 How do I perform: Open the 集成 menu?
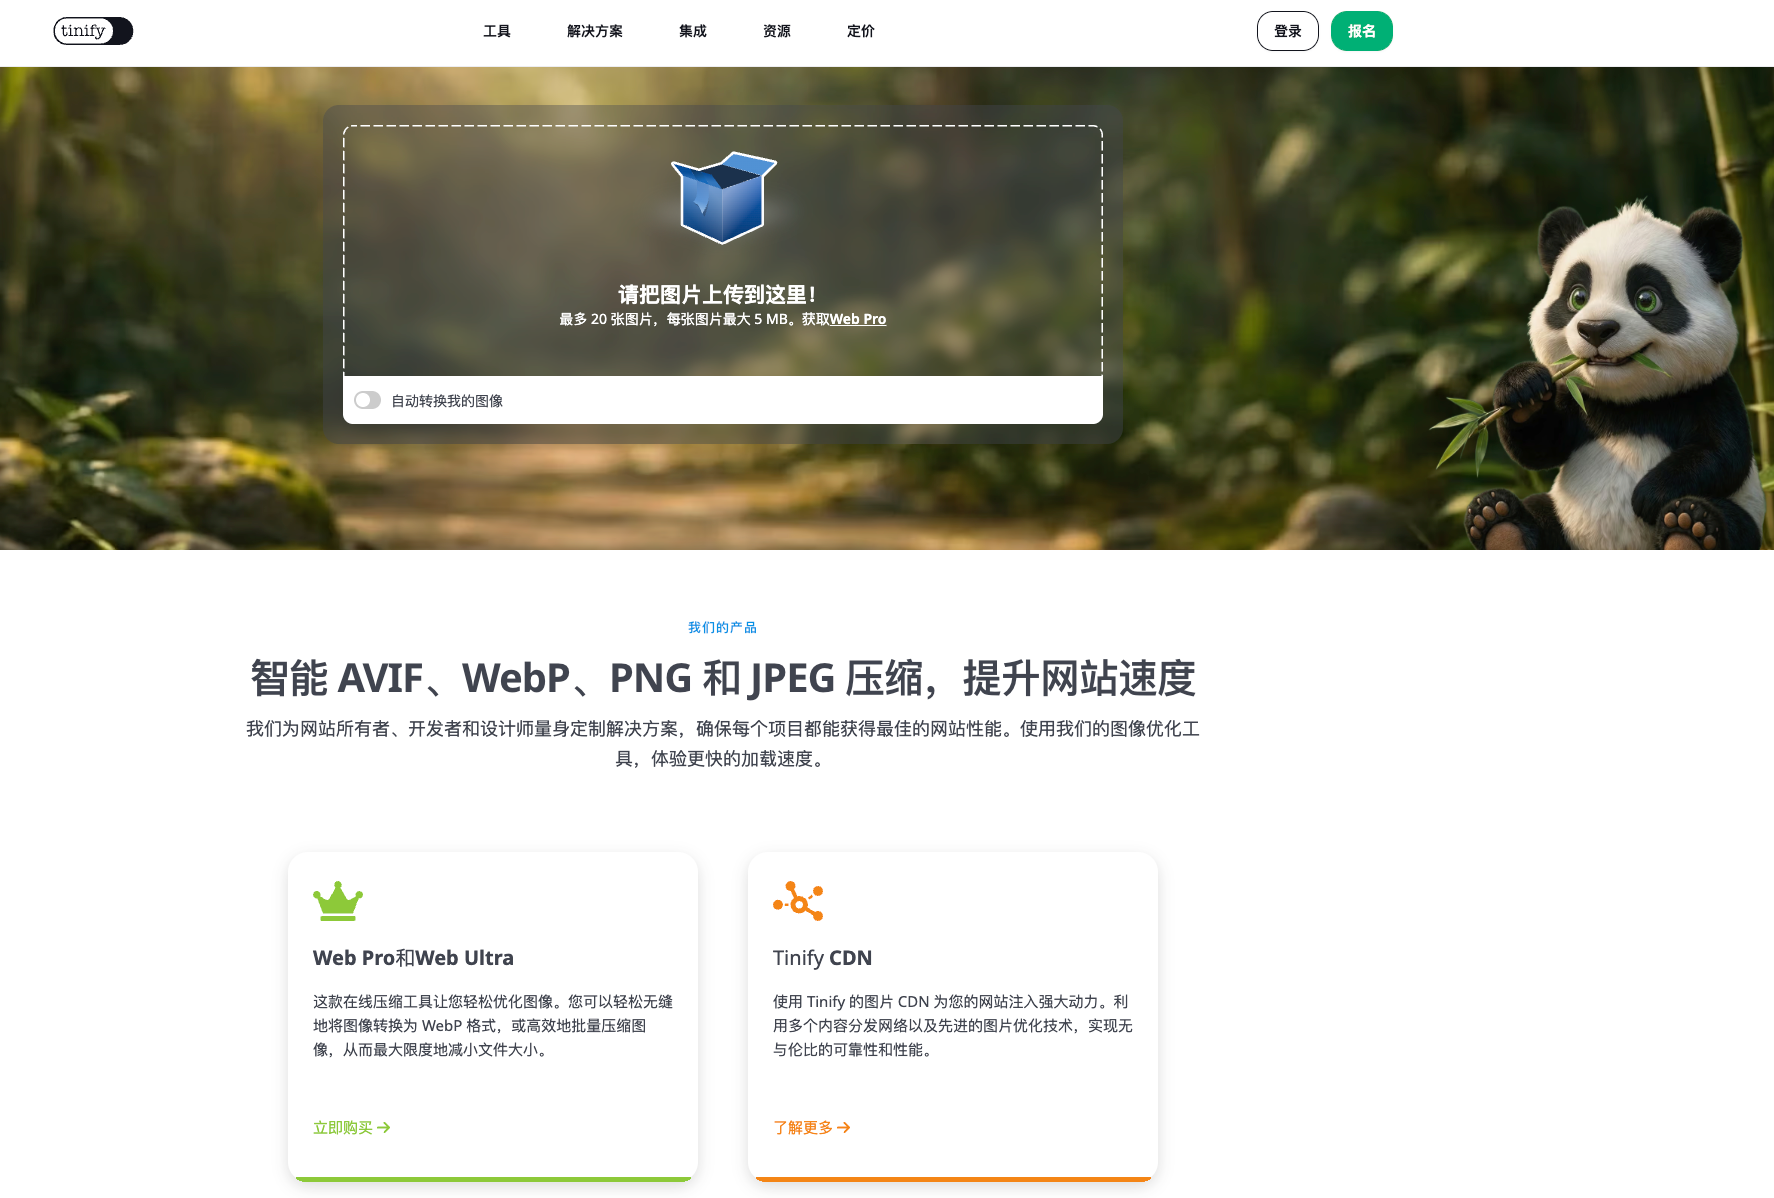tap(693, 31)
